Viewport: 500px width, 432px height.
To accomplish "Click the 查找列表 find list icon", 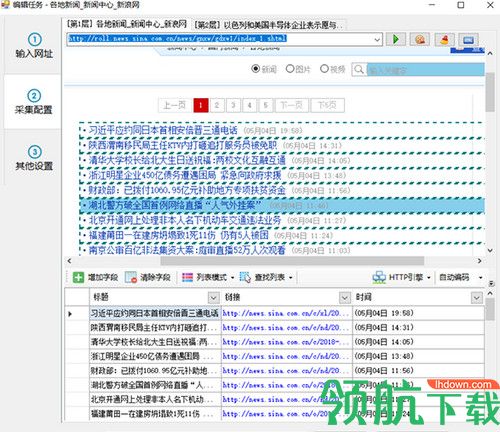I will [245, 277].
